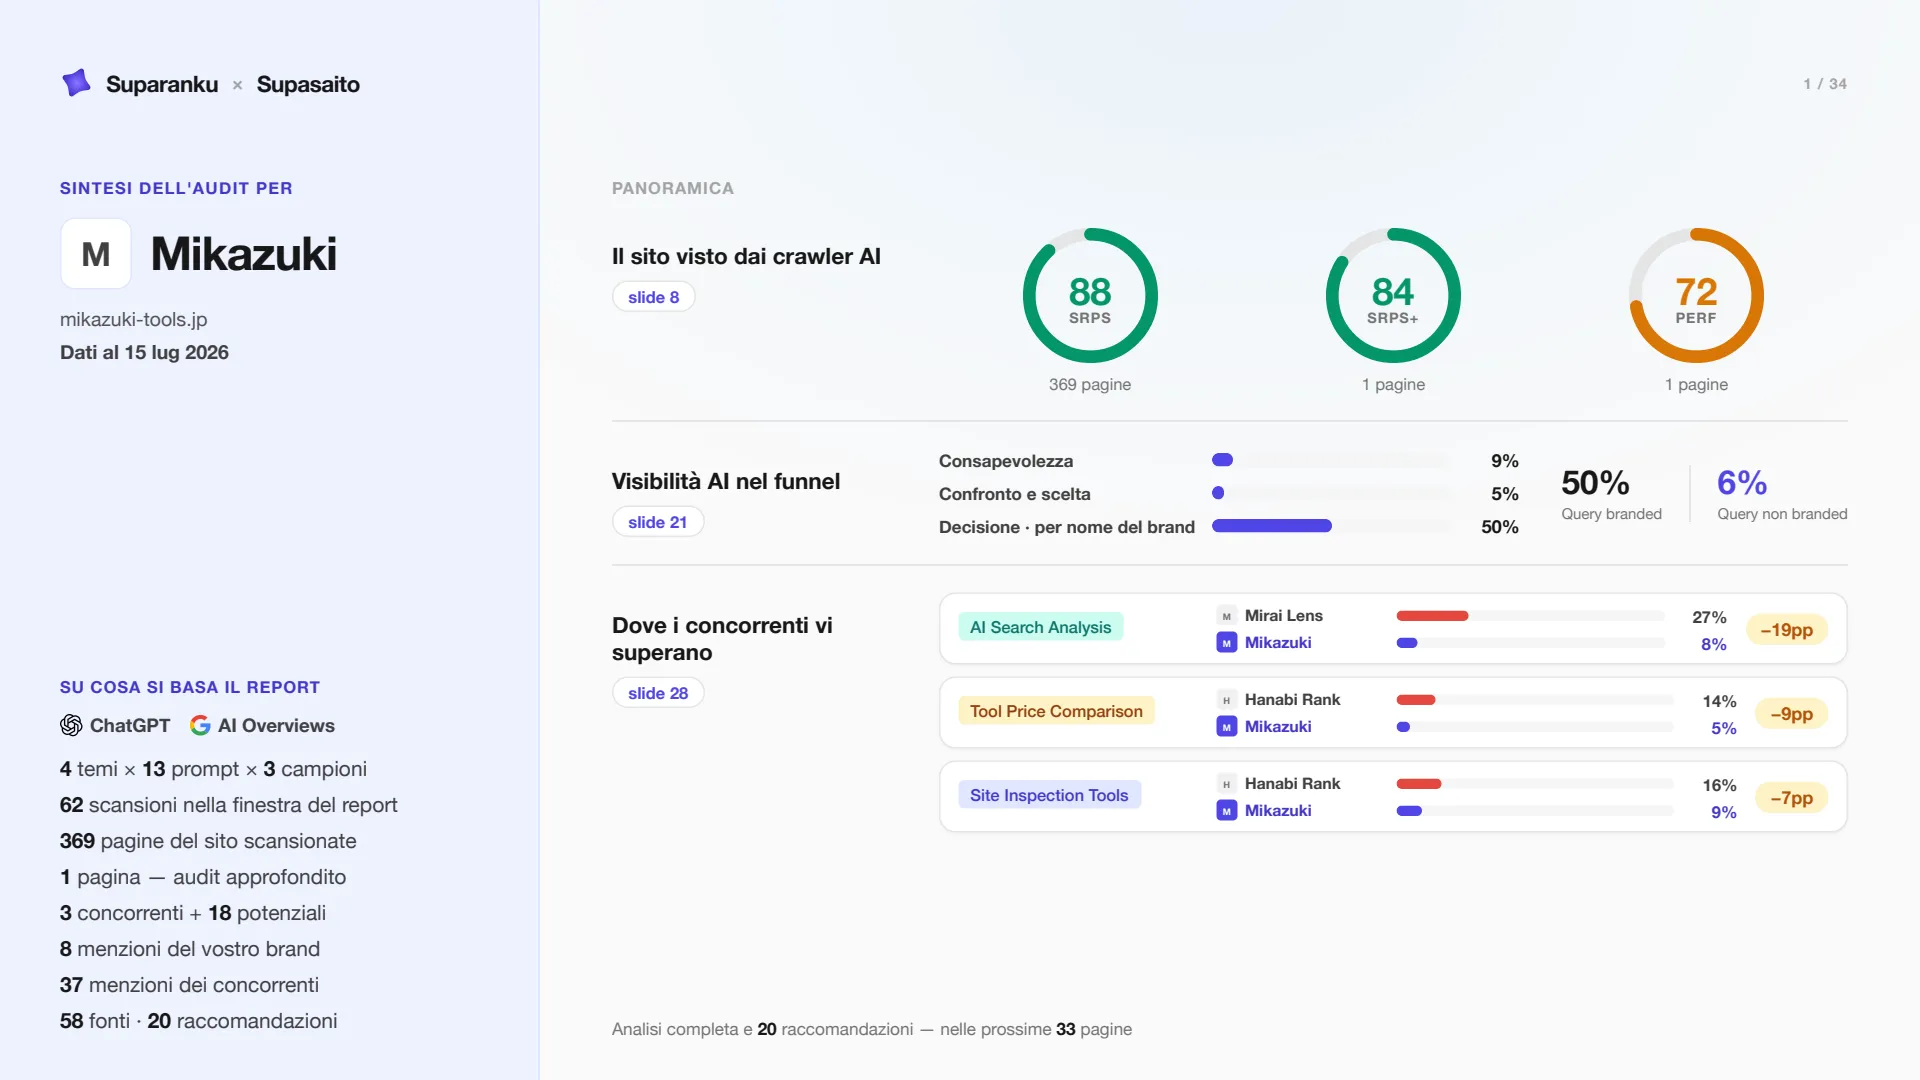
Task: Click the 88 SRPS score gauge
Action: point(1090,296)
